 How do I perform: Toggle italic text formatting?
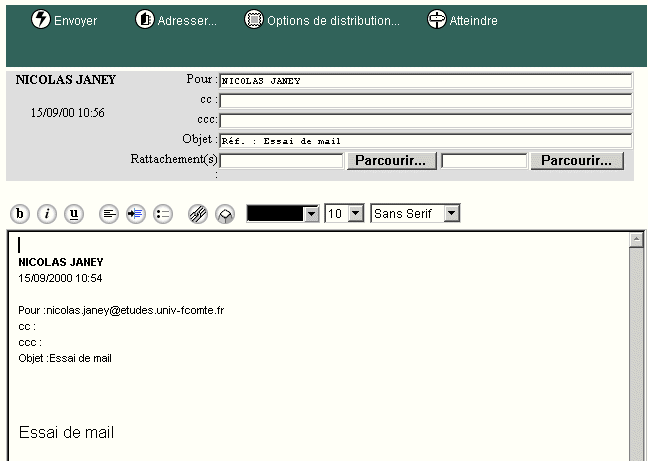click(47, 214)
